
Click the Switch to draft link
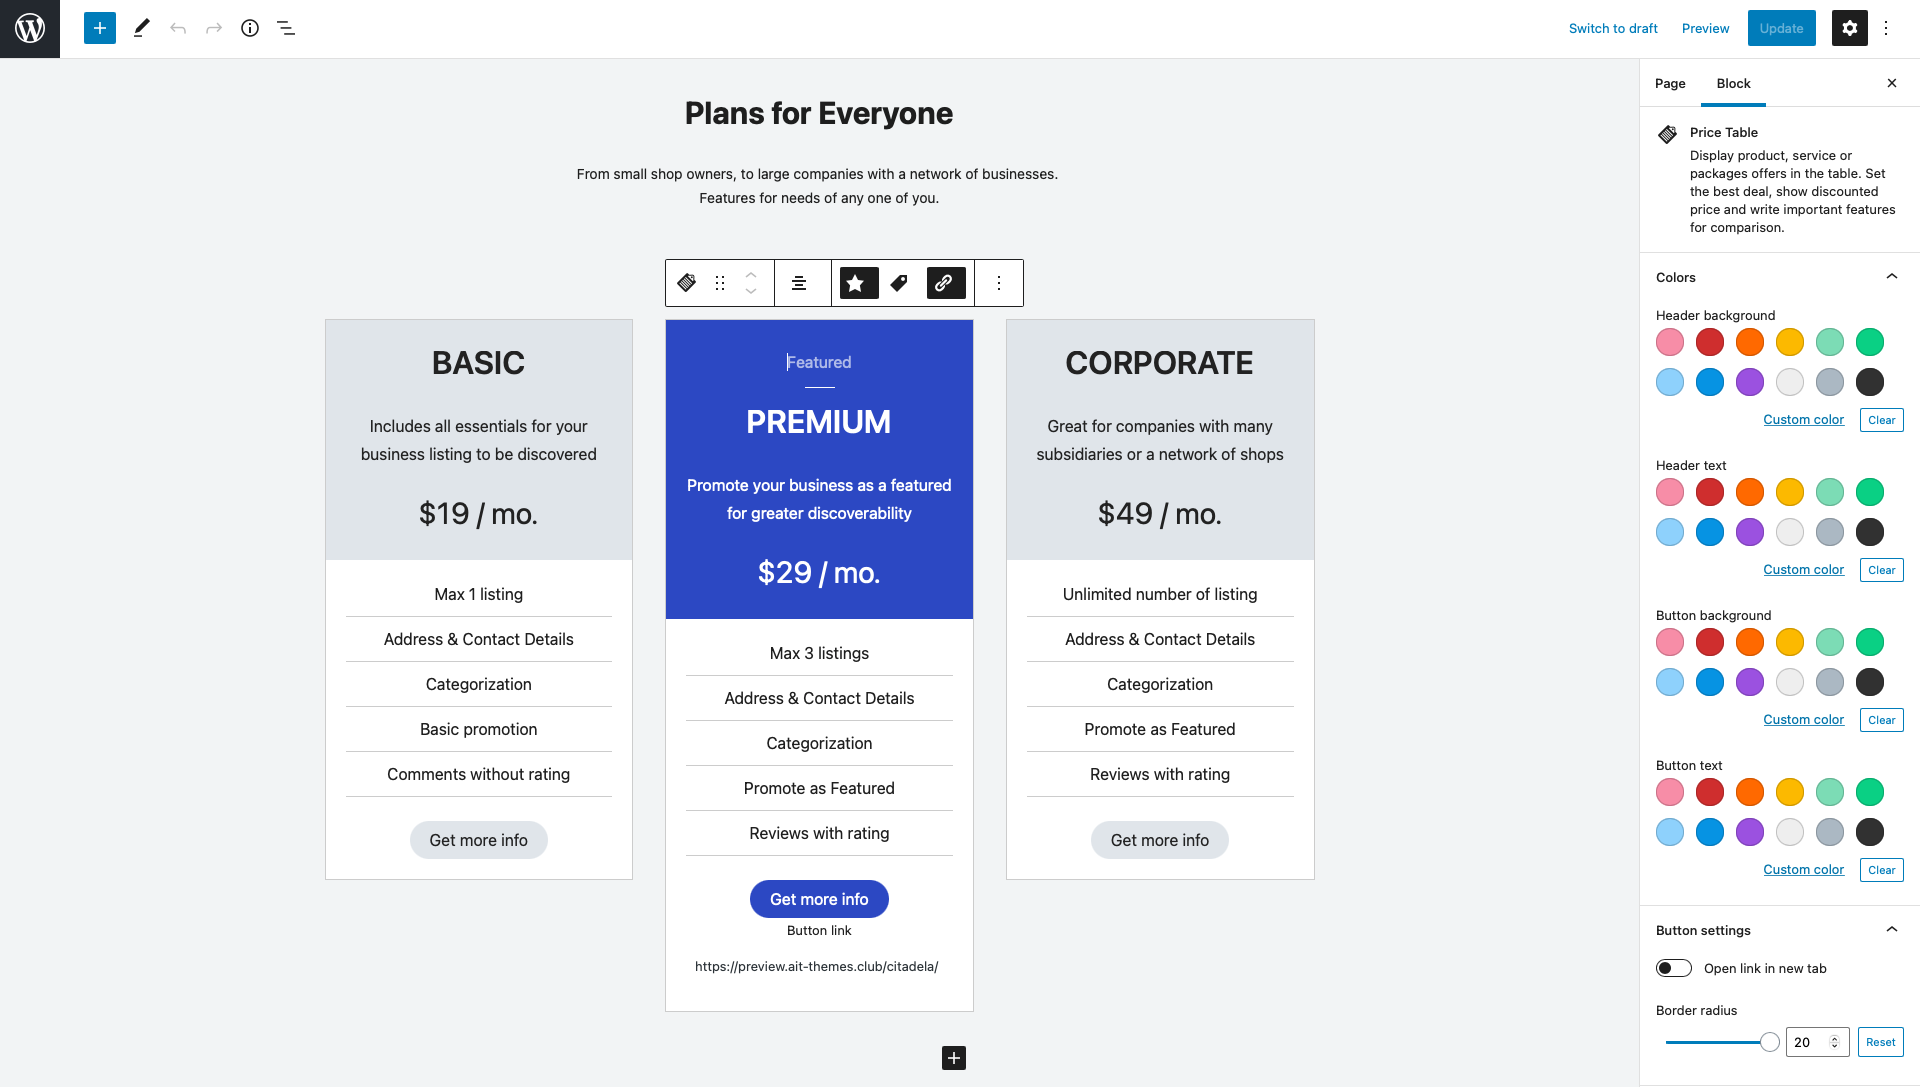point(1613,28)
